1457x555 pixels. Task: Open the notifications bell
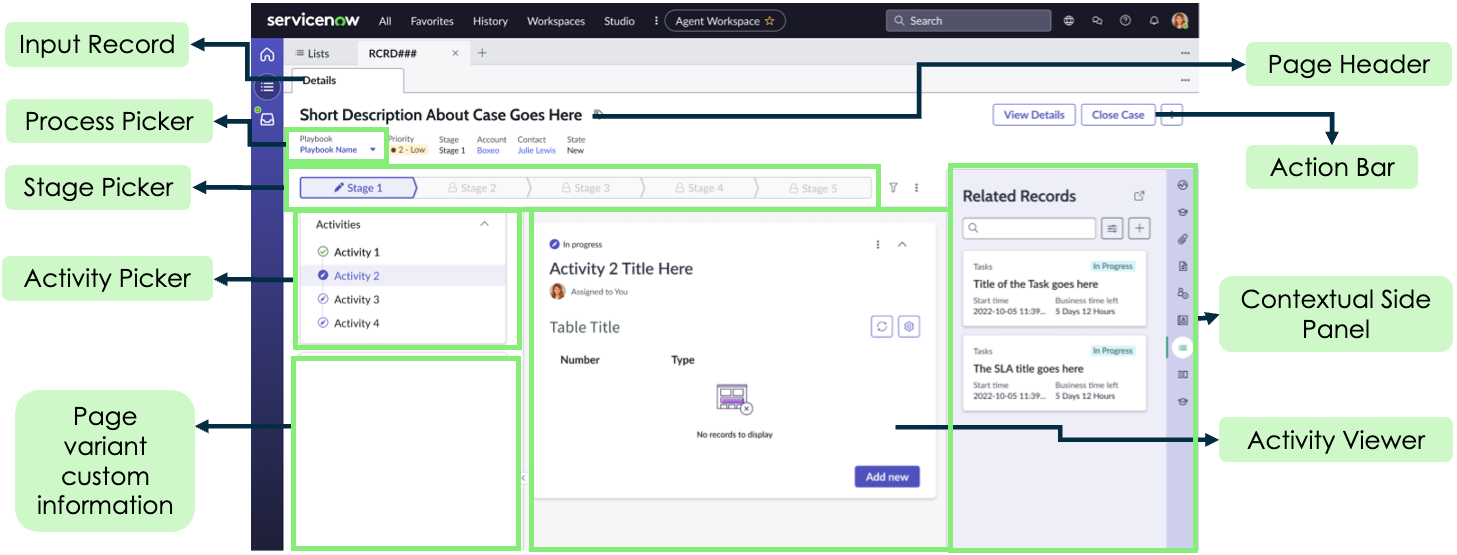coord(1153,21)
